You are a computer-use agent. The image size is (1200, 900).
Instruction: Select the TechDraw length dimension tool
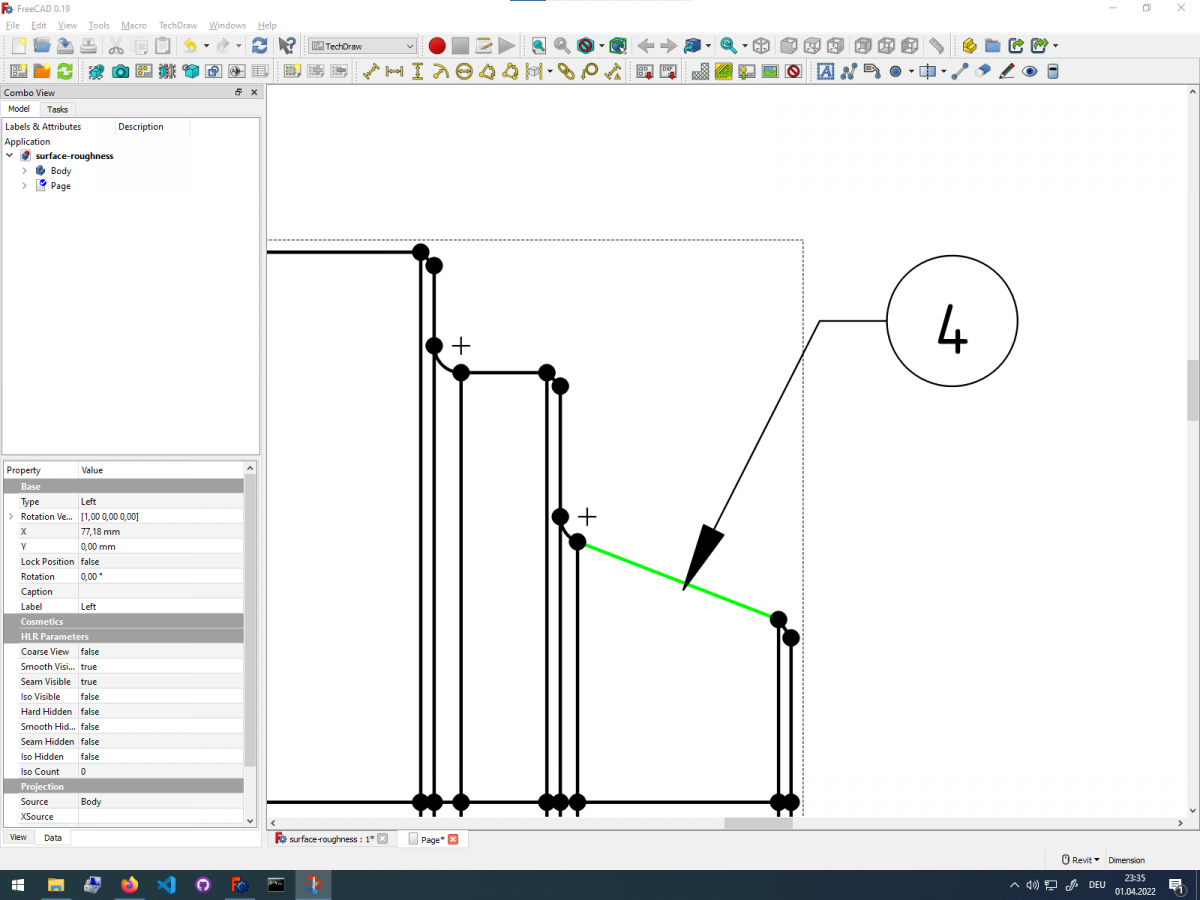tap(372, 71)
